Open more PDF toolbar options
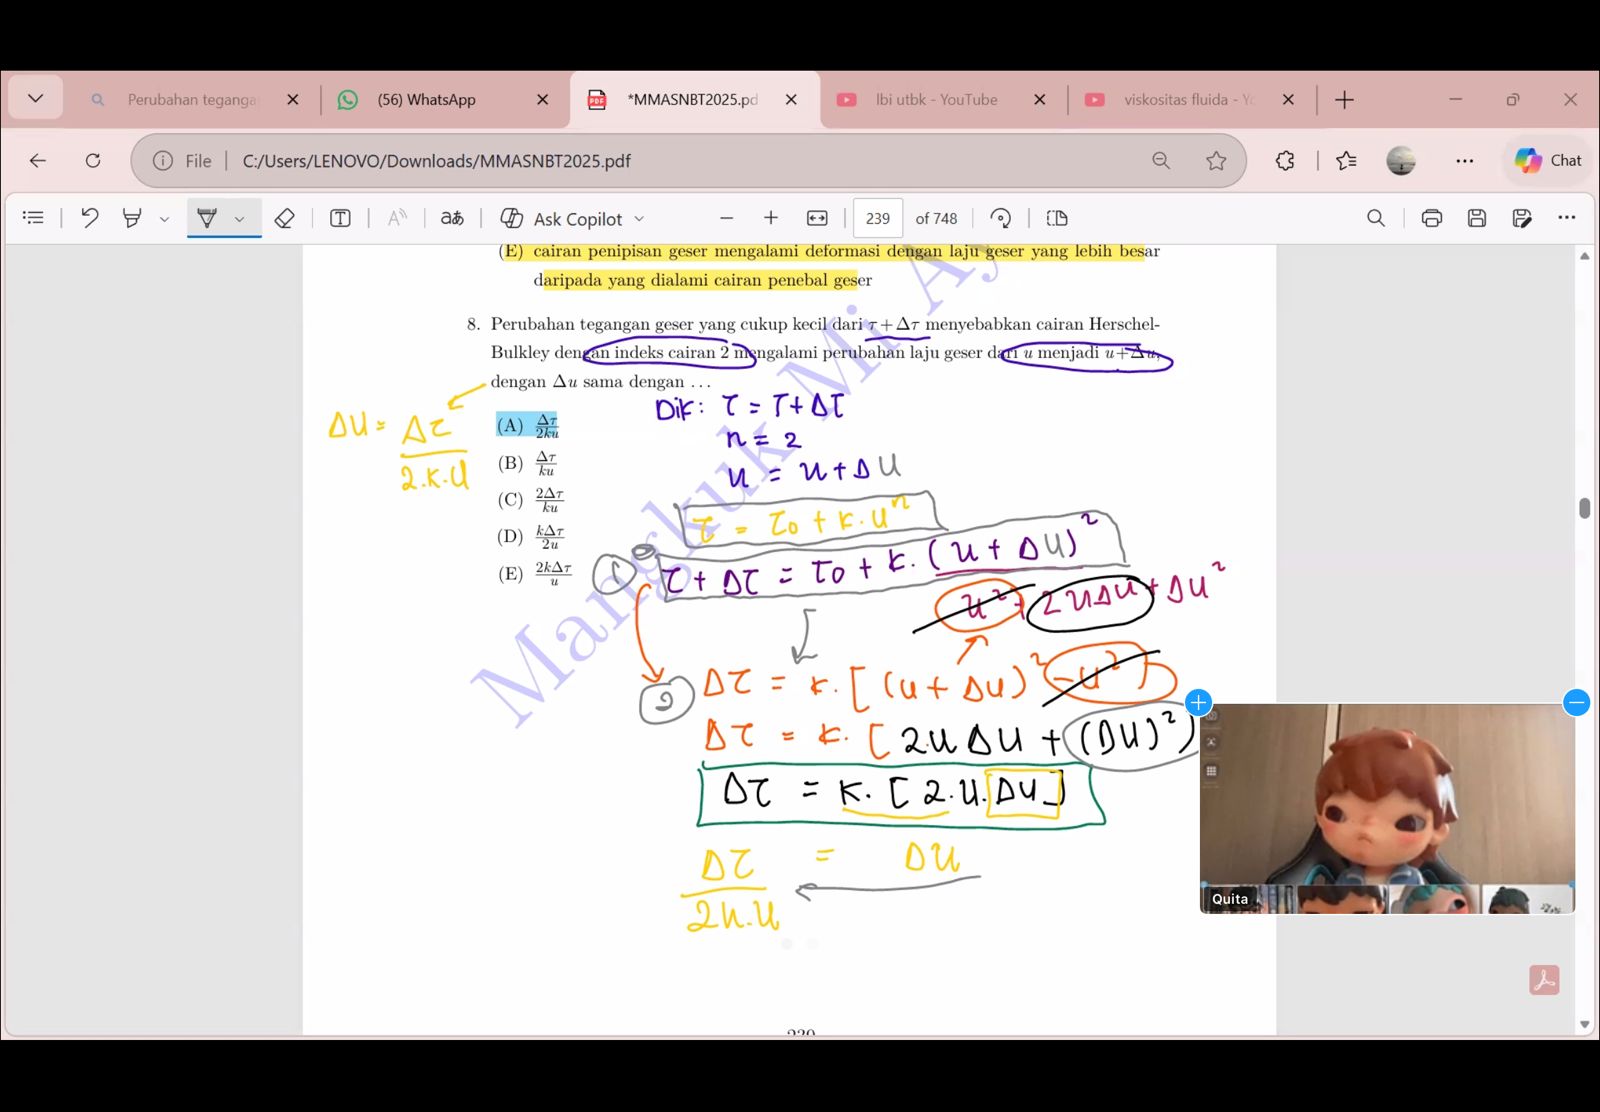 [x=1567, y=218]
